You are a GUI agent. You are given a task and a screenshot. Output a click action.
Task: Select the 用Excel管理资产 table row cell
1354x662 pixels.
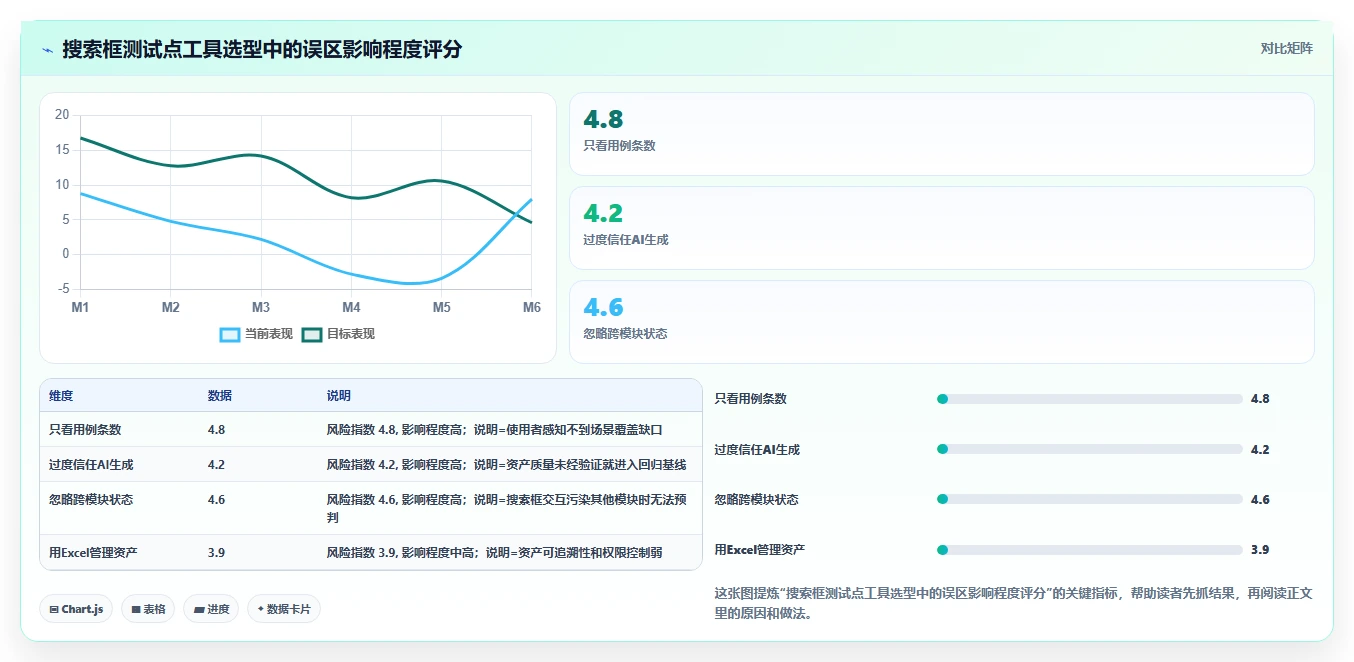point(93,552)
